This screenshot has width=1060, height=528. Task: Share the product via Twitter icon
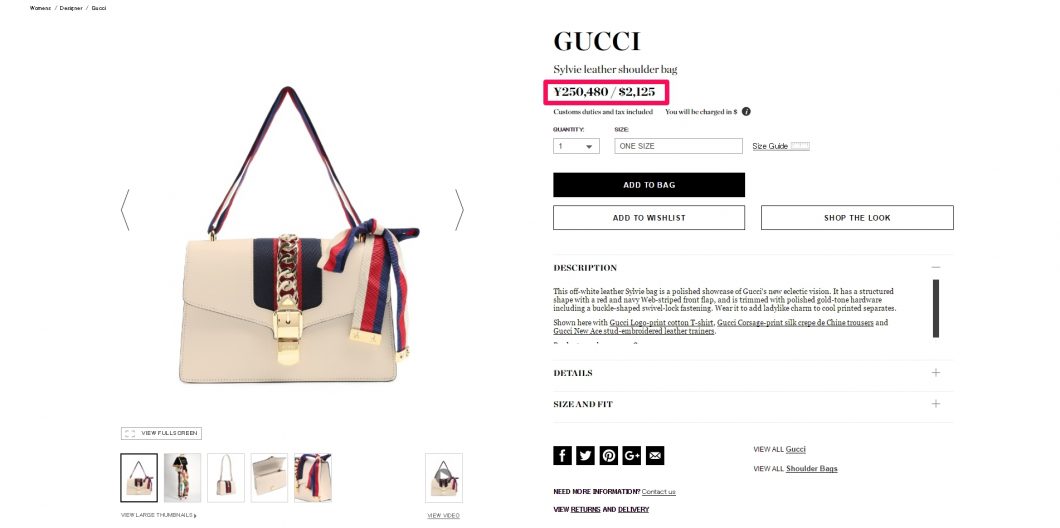(x=585, y=456)
